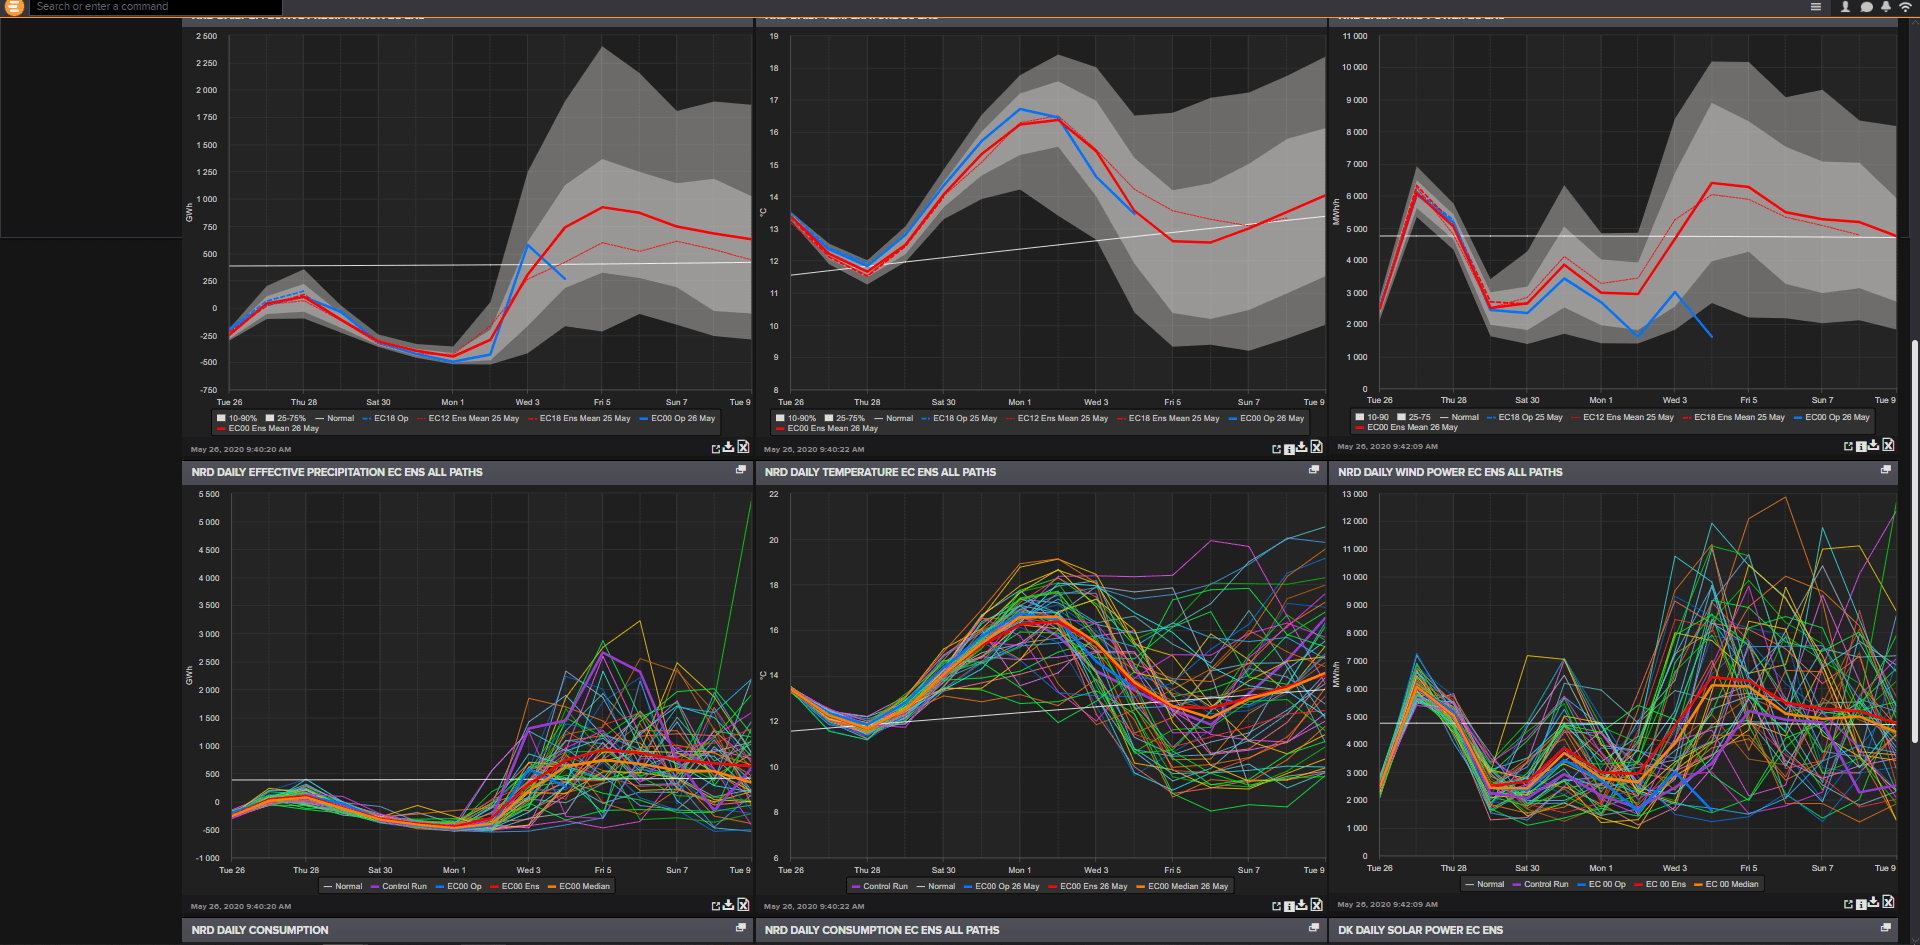Image resolution: width=1920 pixels, height=945 pixels.
Task: Open all-paths wind power chart in new window
Action: tap(1848, 904)
